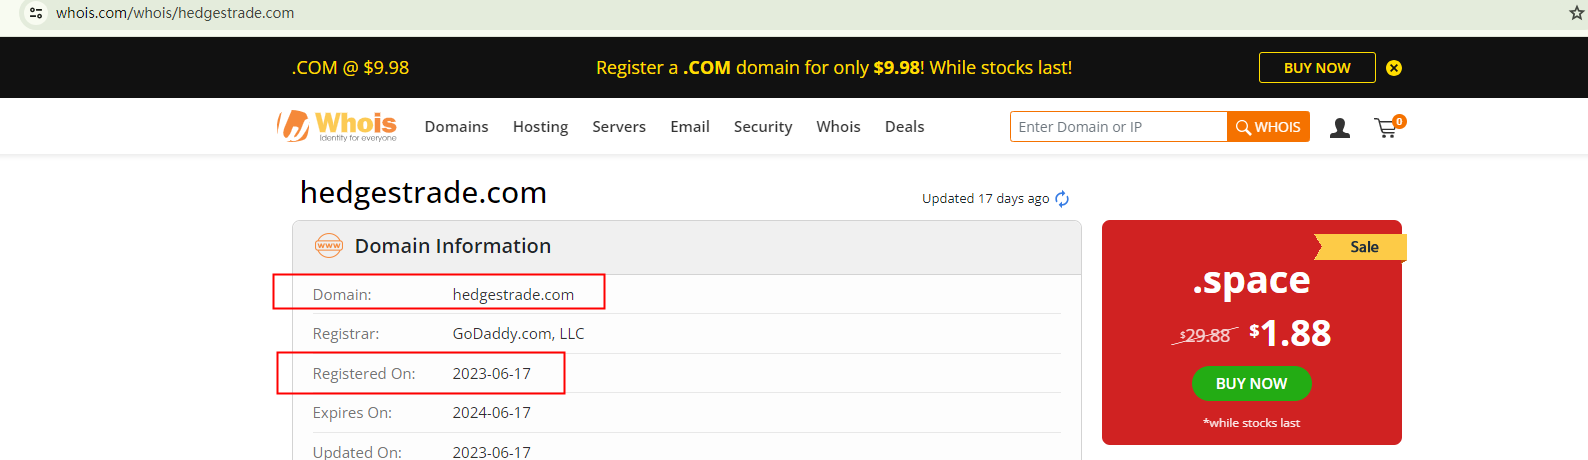This screenshot has width=1588, height=460.
Task: Click the orange WHOIS search button
Action: (1268, 127)
